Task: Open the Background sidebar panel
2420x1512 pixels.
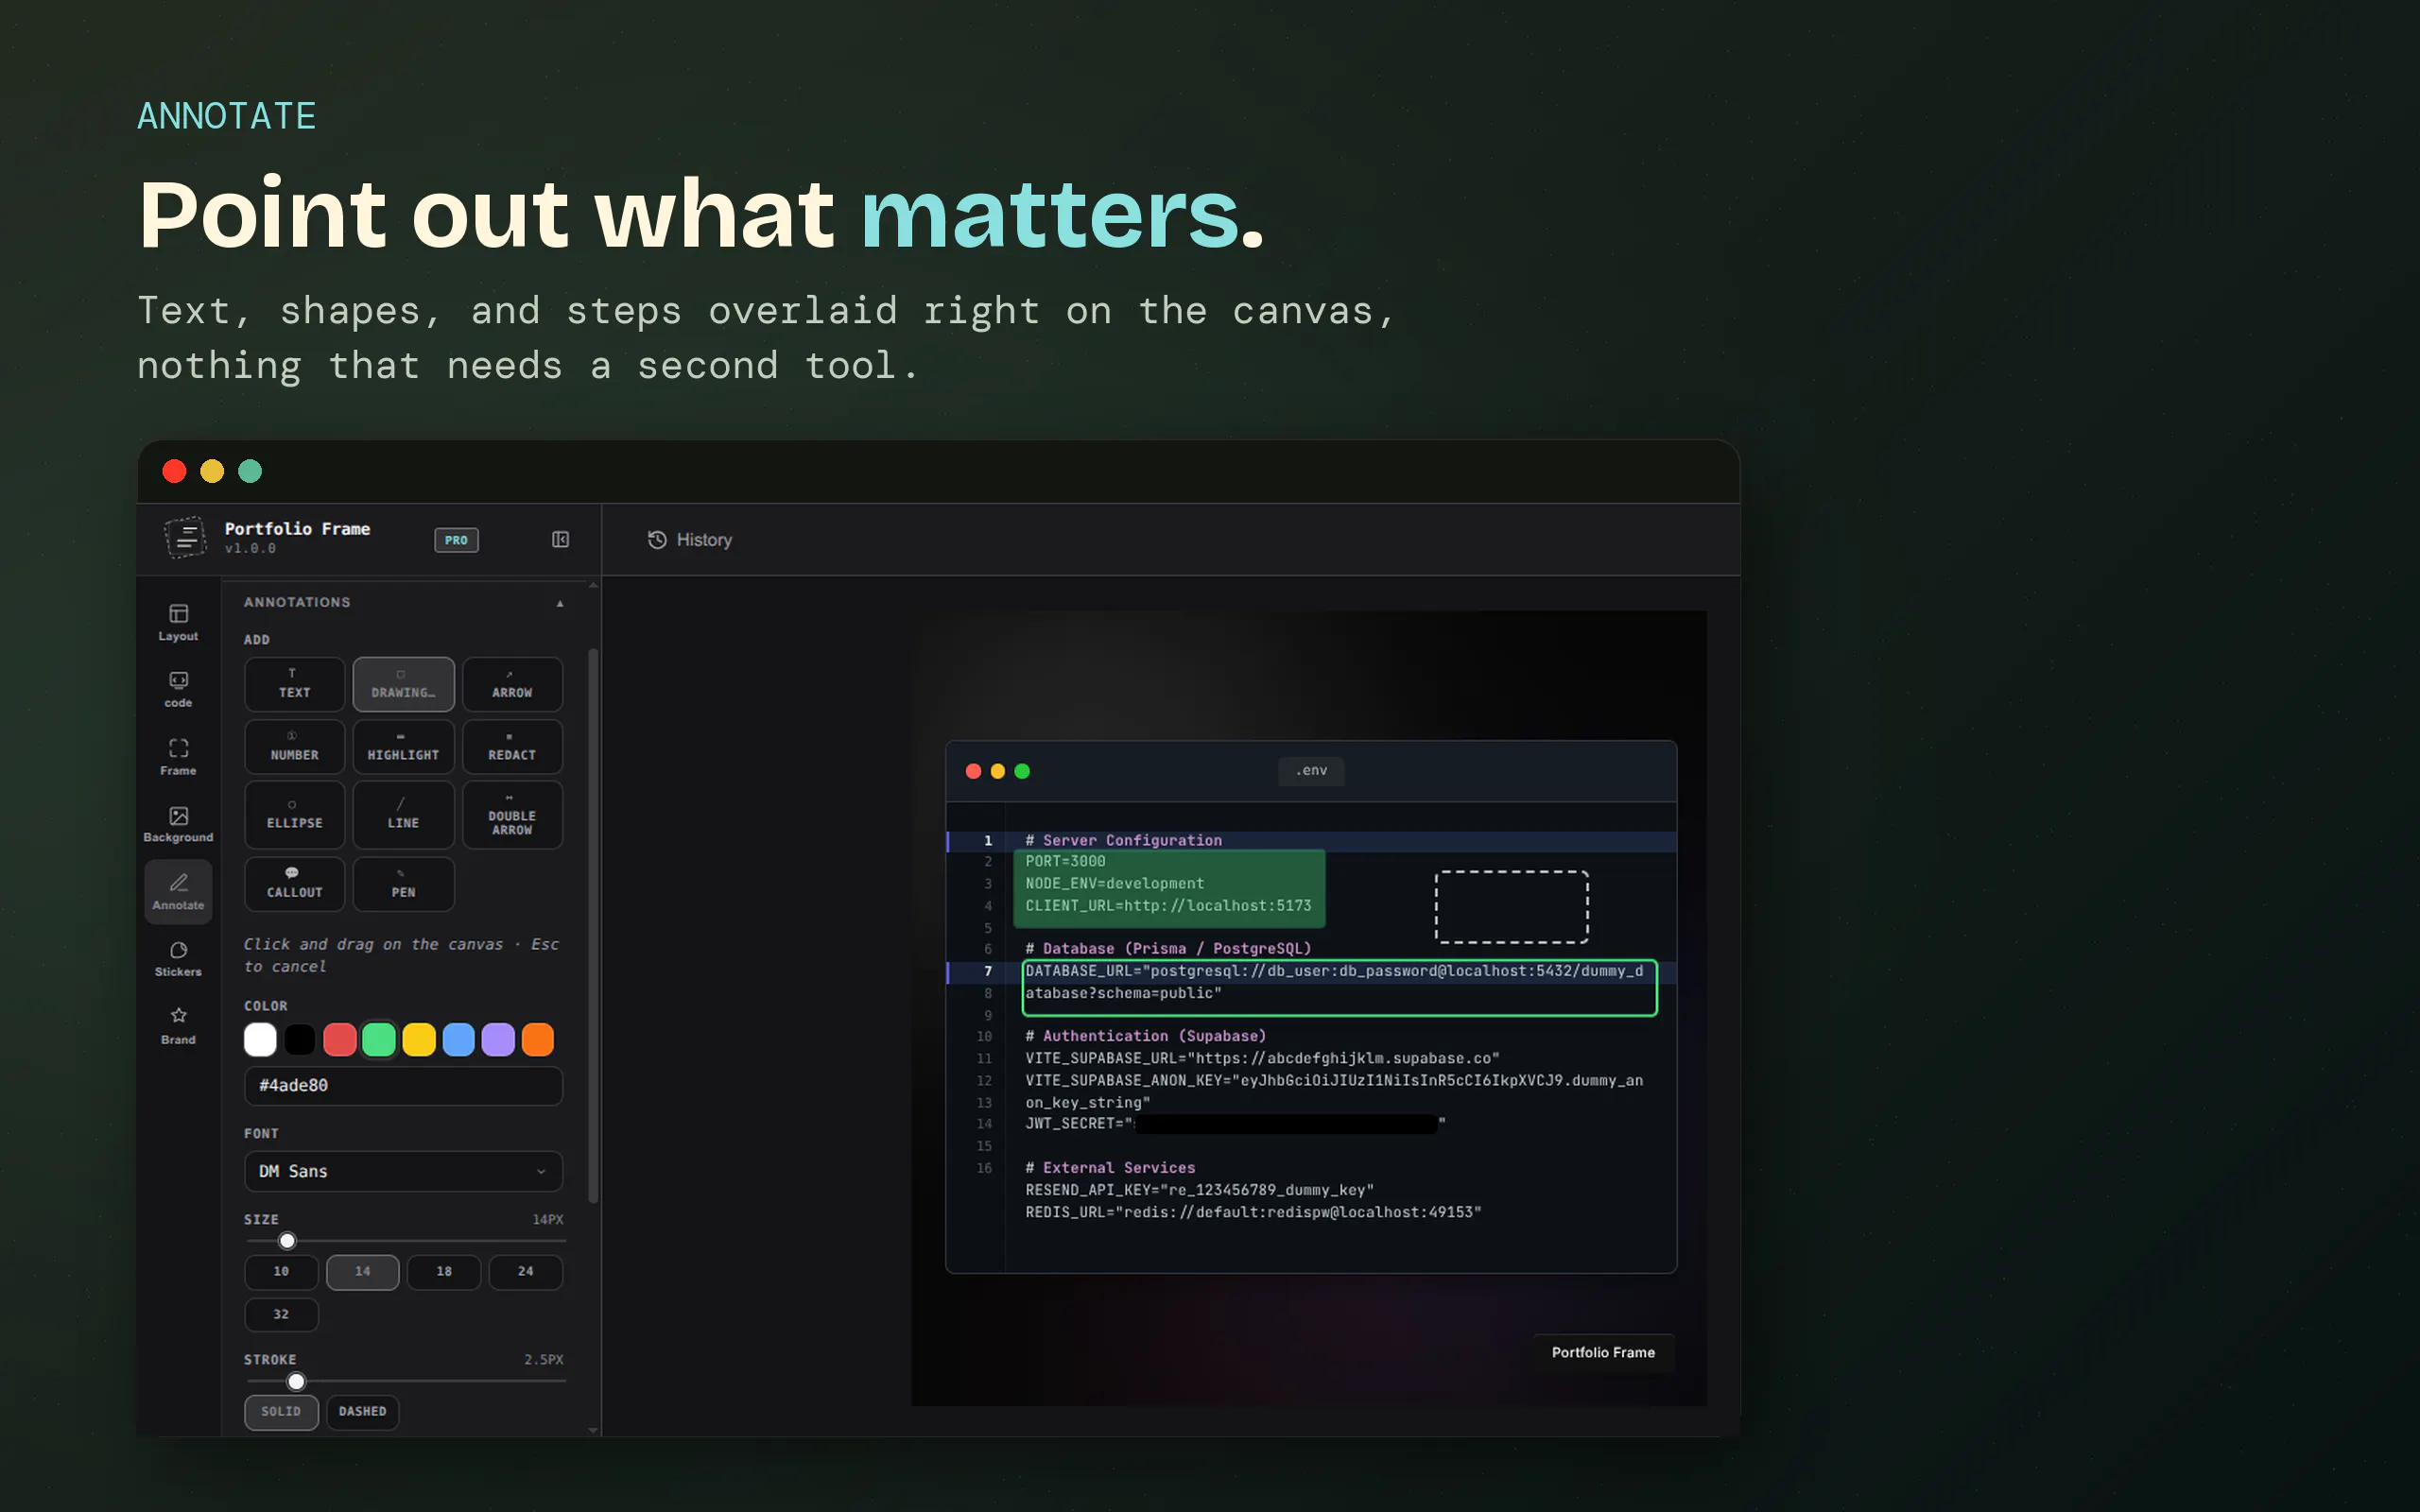Action: (178, 824)
